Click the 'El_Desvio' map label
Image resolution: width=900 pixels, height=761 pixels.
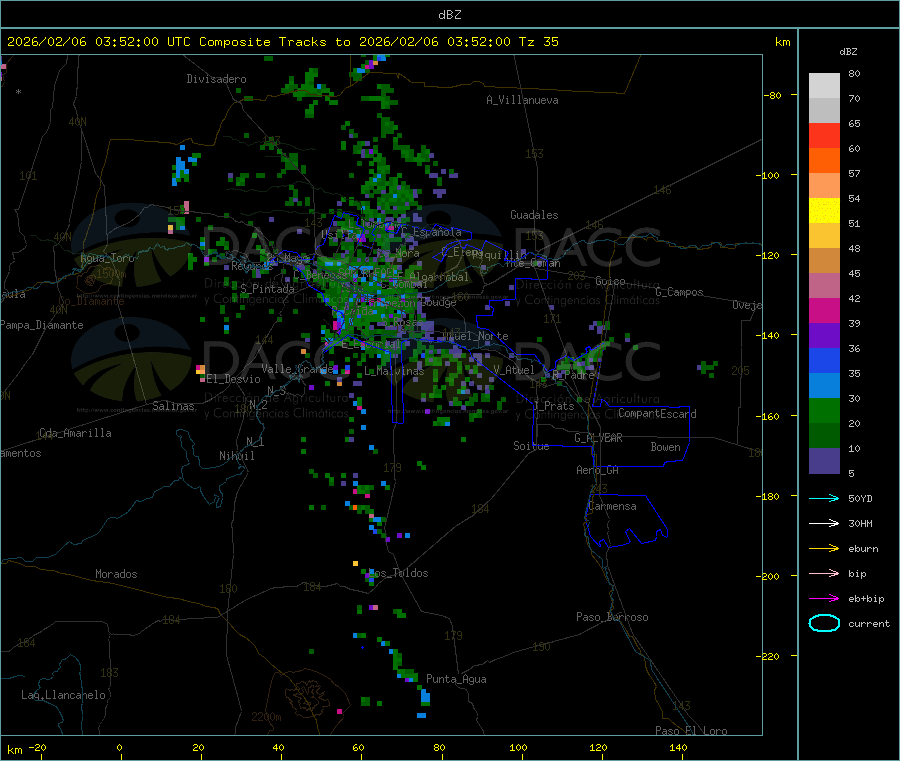click(234, 379)
